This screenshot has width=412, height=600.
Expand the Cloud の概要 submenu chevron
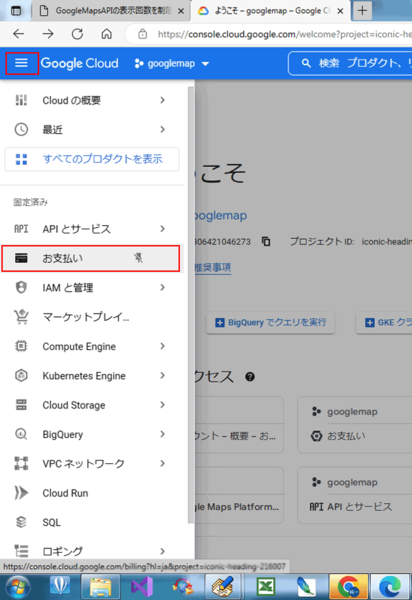point(163,100)
